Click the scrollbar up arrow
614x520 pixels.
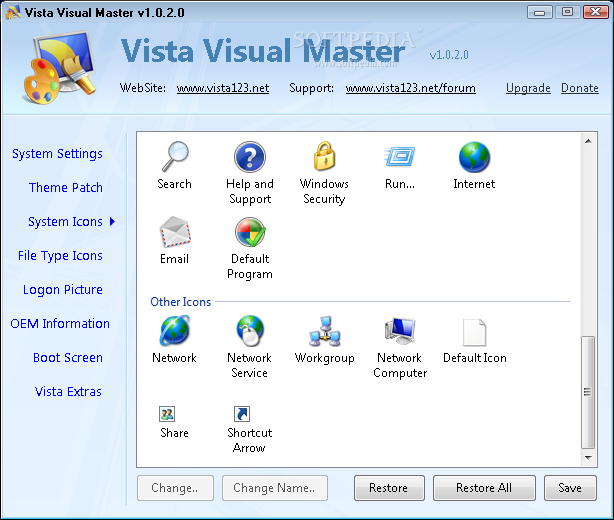pyautogui.click(x=588, y=141)
